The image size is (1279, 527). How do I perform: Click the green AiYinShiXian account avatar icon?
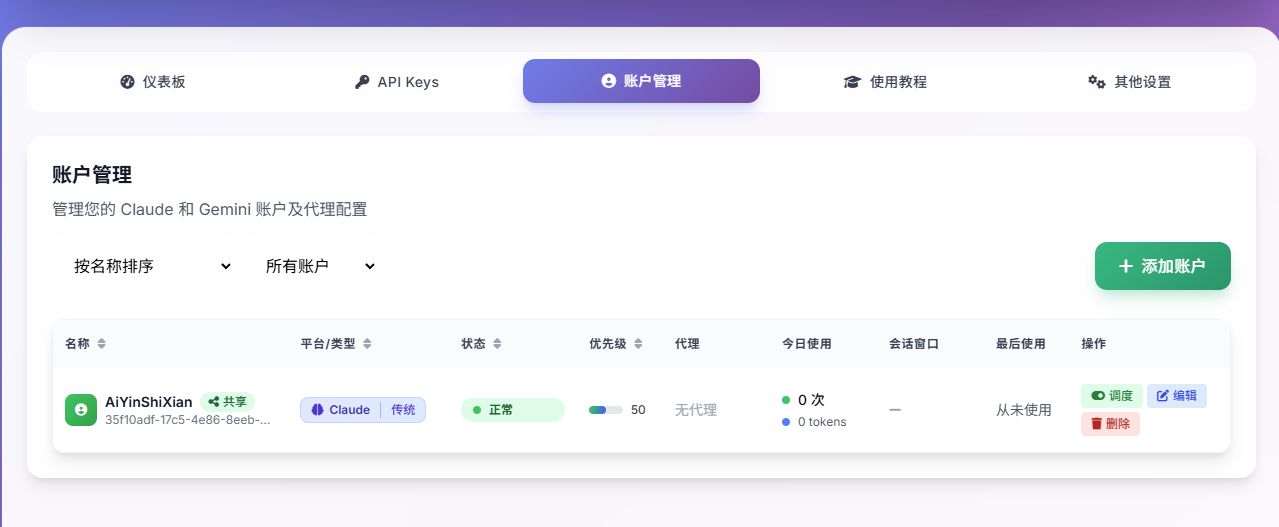pos(81,410)
